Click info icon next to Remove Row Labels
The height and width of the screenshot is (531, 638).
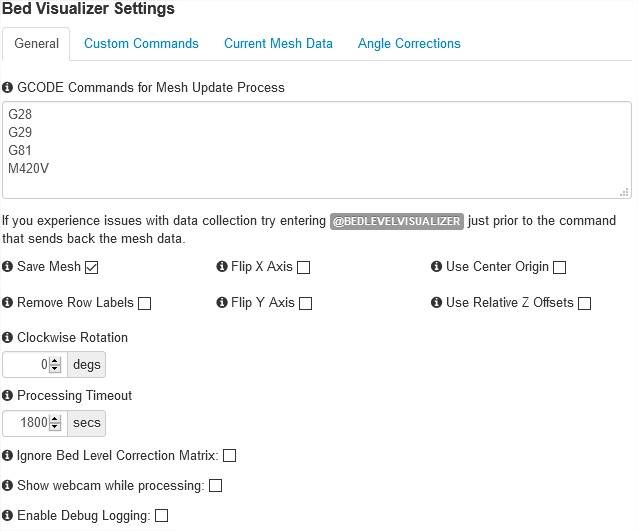point(8,303)
